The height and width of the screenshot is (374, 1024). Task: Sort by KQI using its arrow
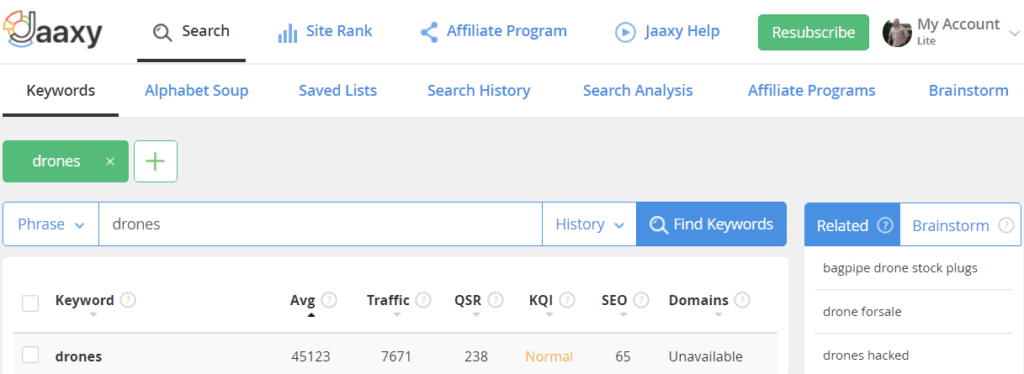[549, 315]
